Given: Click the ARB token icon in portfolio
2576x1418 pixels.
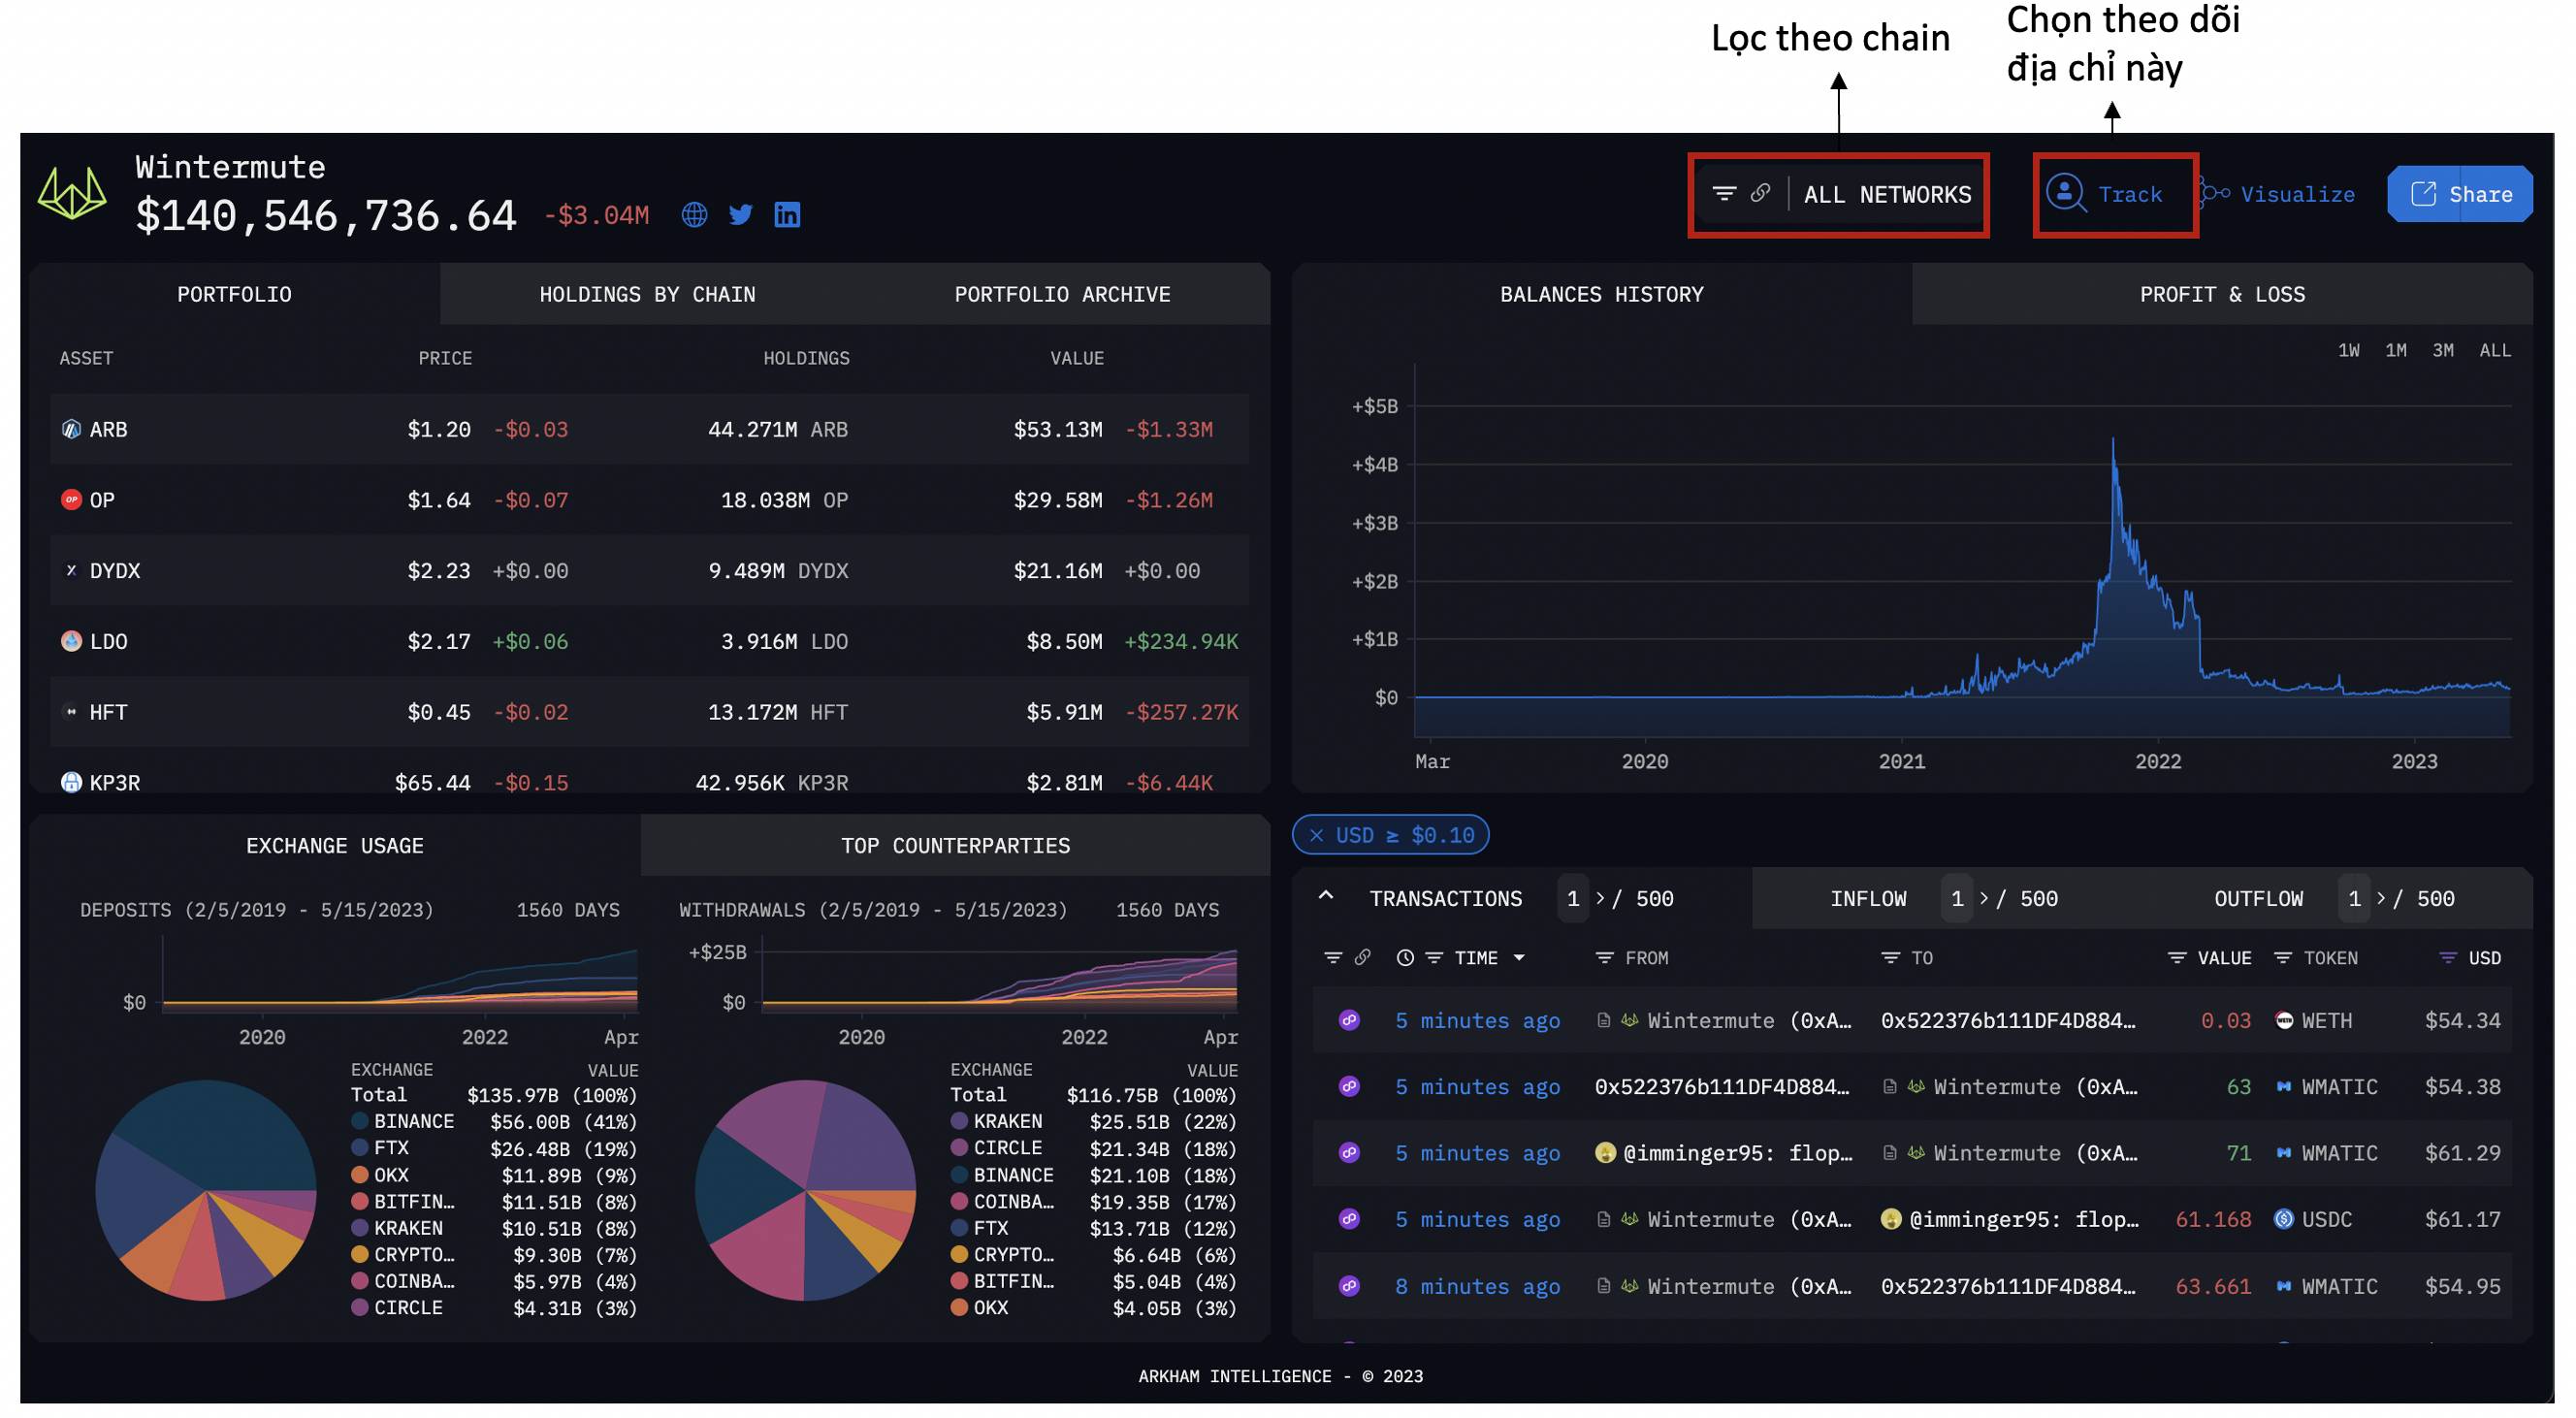Looking at the screenshot, I should pyautogui.click(x=71, y=430).
